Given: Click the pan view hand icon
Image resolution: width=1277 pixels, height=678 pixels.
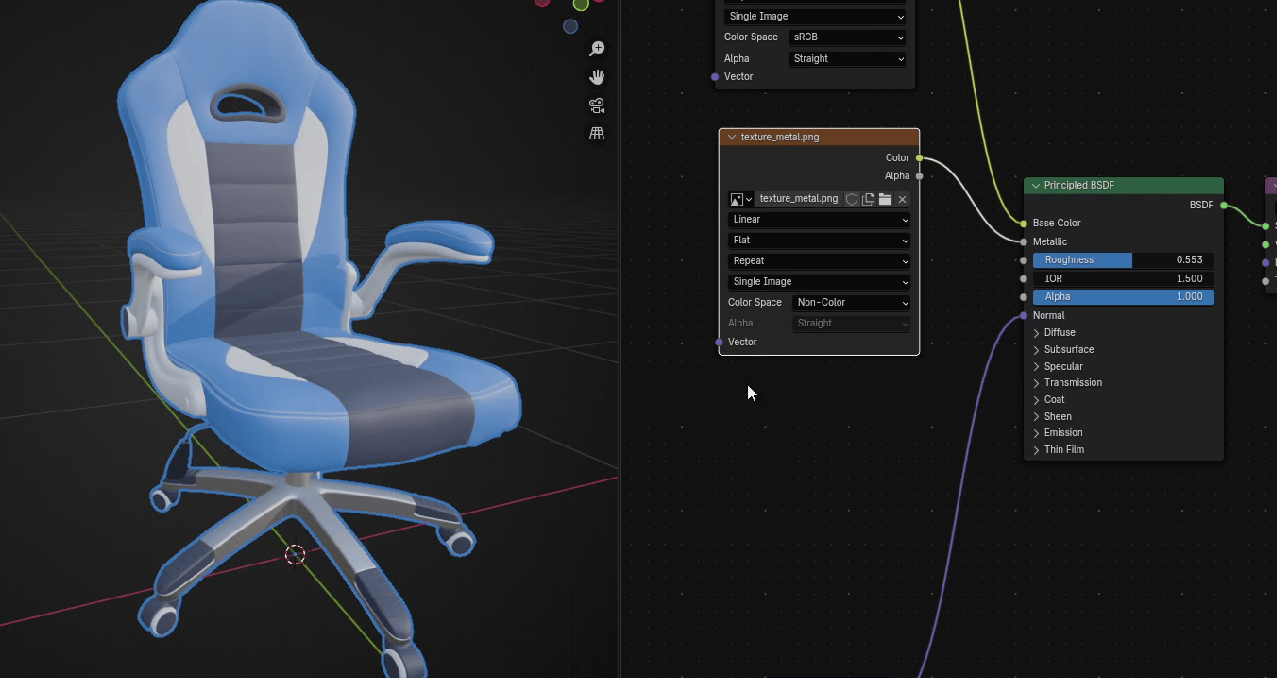Looking at the screenshot, I should (x=597, y=77).
